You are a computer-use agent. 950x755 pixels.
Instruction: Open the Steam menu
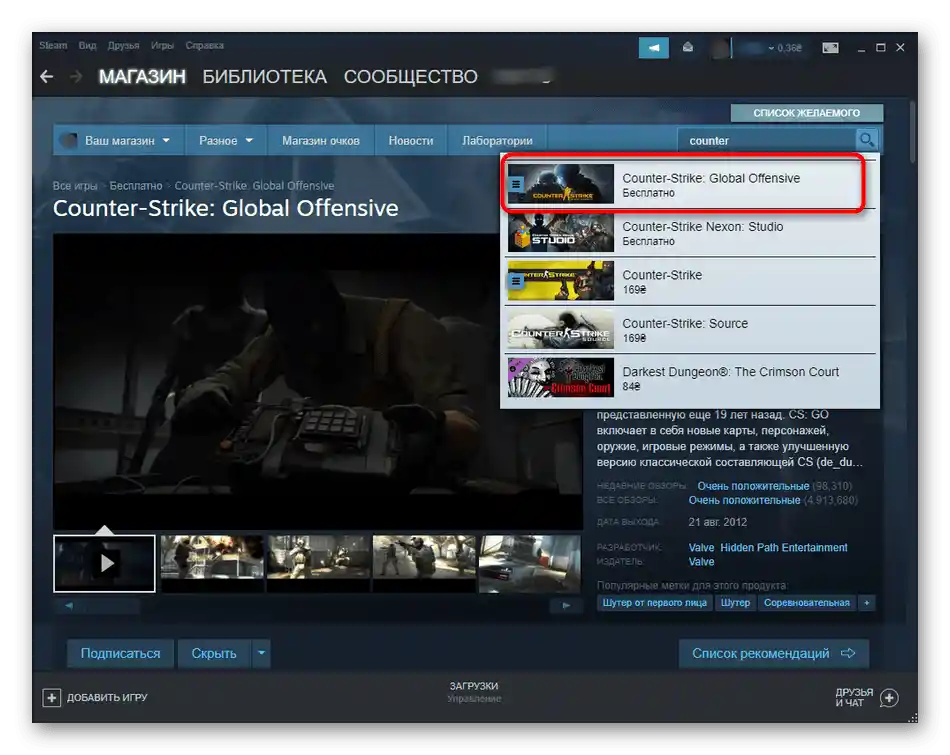pos(53,45)
